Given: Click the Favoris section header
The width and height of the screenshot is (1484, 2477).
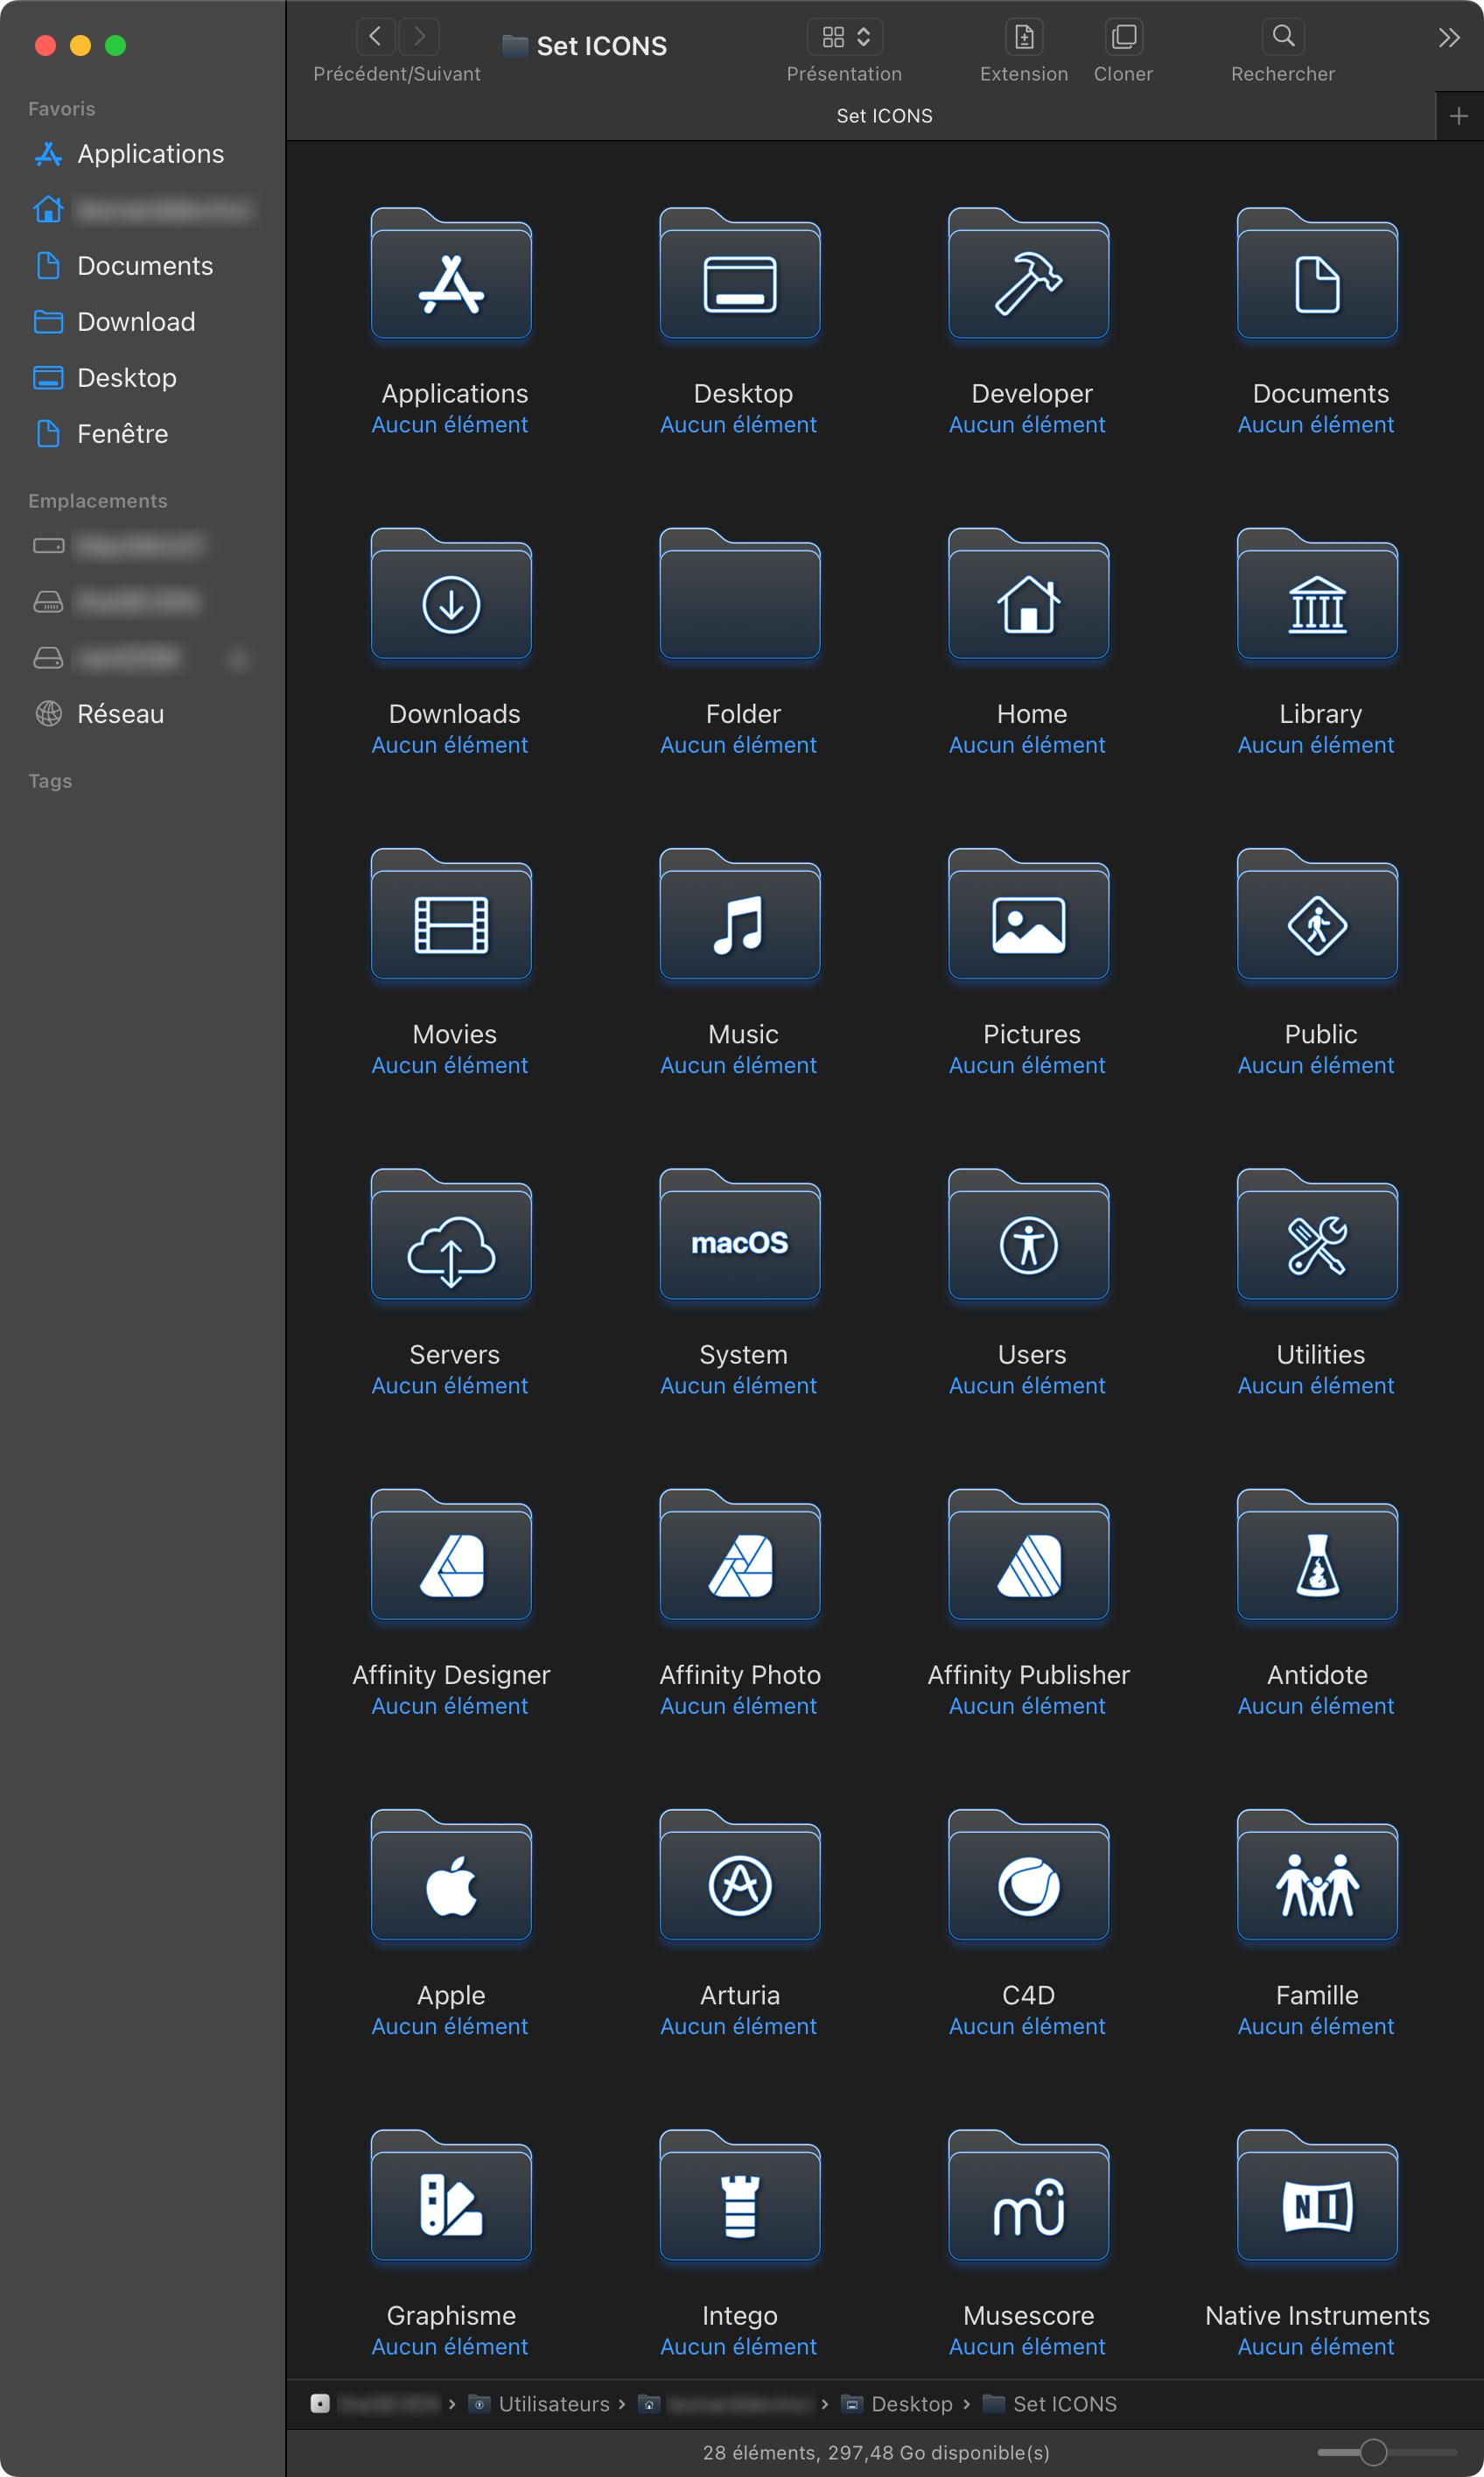Looking at the screenshot, I should 62,109.
